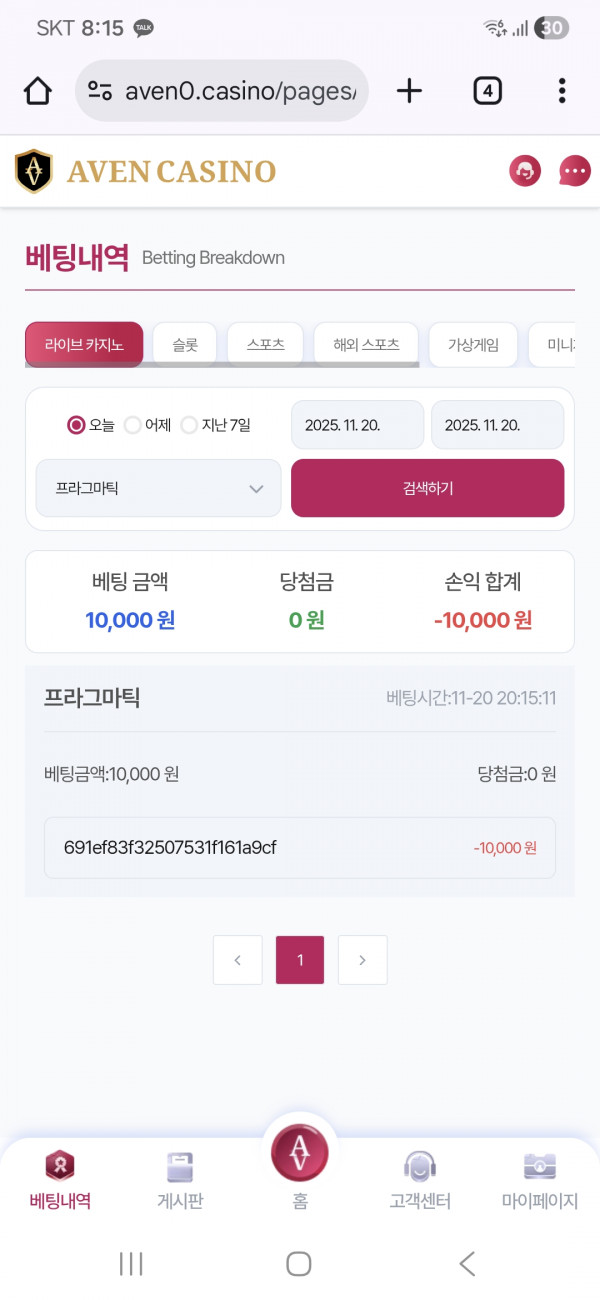Viewport: 600px width, 1300px height.
Task: Select the 어제 radio button
Action: pyautogui.click(x=132, y=424)
